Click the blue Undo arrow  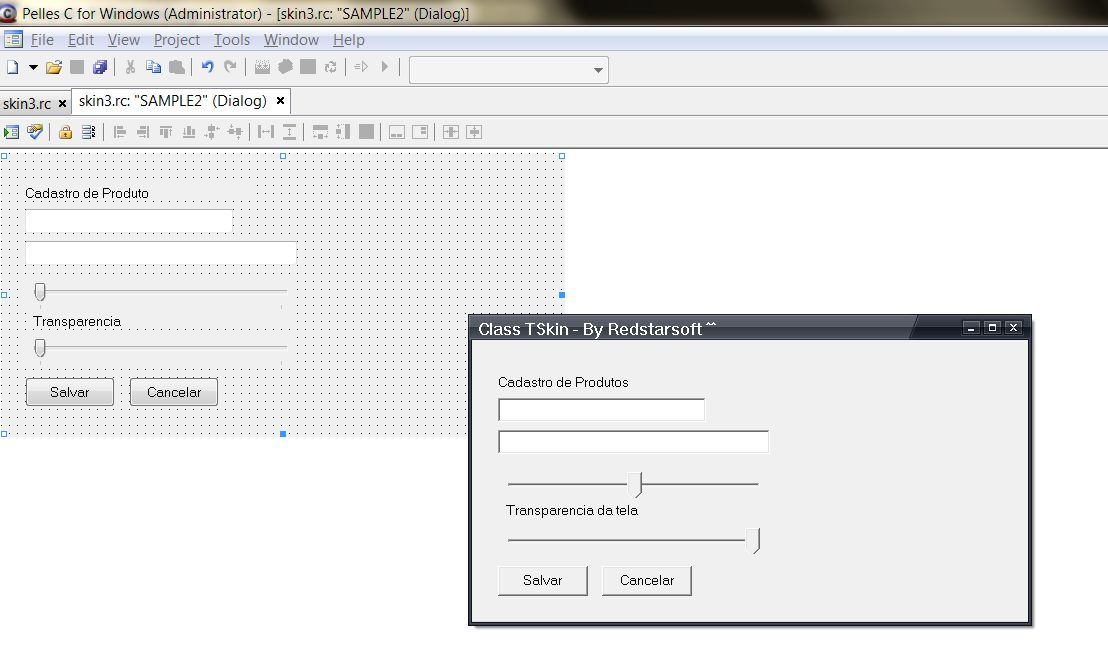coord(207,67)
